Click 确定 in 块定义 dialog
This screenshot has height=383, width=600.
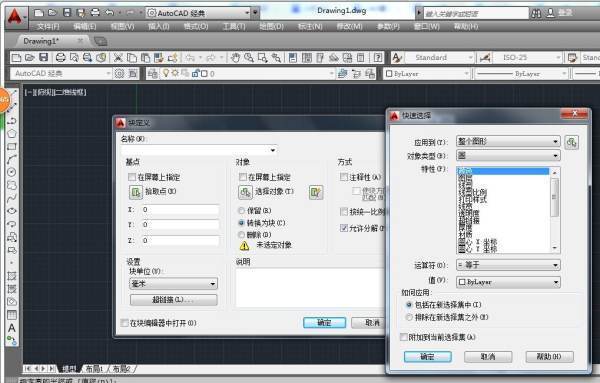pyautogui.click(x=324, y=323)
